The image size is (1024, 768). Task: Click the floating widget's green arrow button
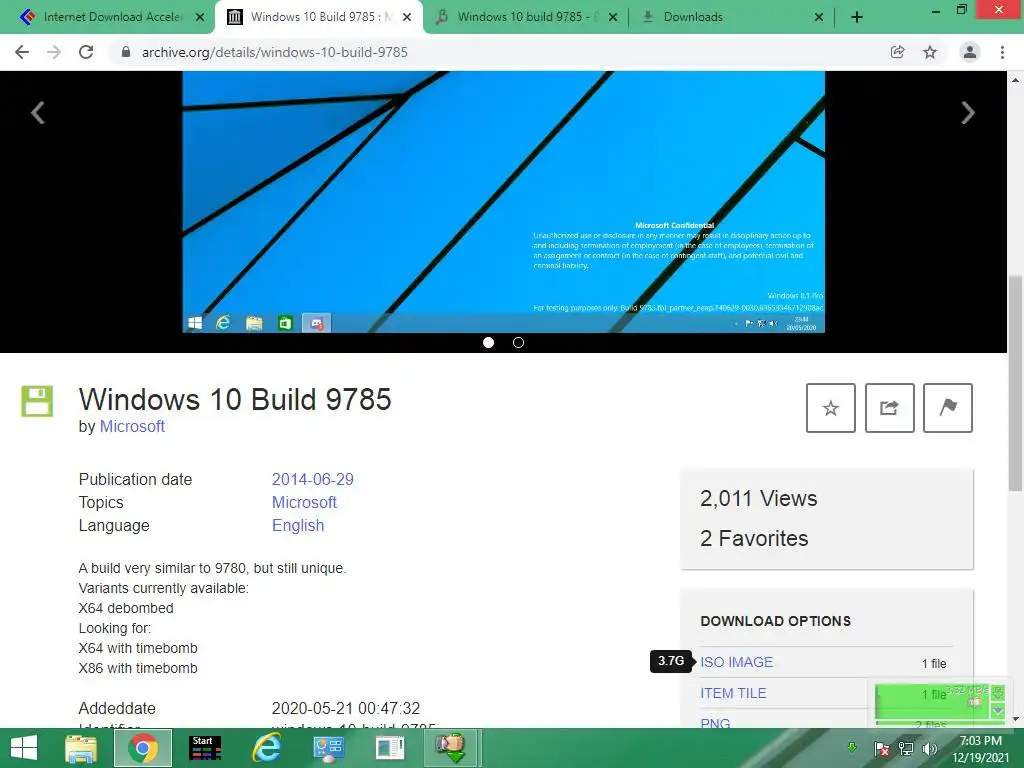click(x=998, y=692)
